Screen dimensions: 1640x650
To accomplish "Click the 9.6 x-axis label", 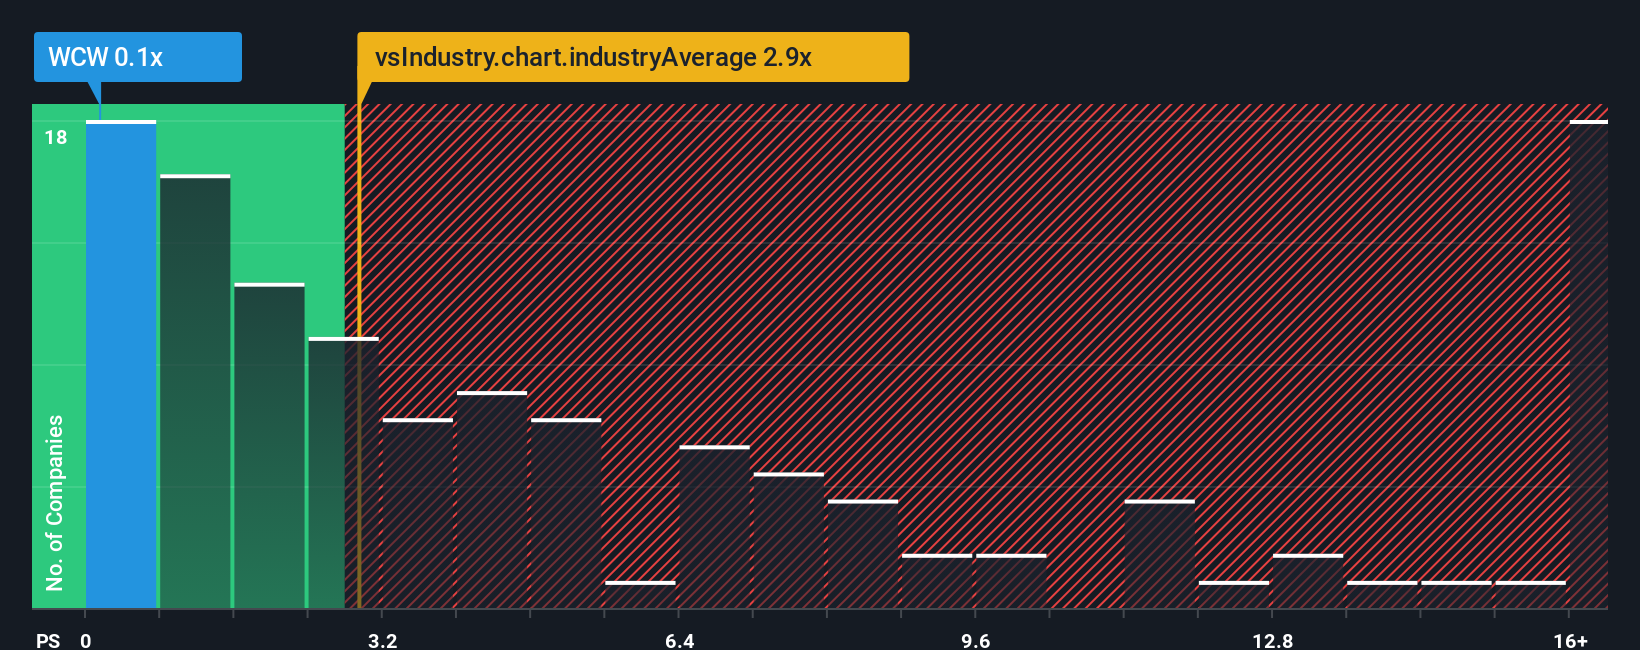I will [x=975, y=640].
